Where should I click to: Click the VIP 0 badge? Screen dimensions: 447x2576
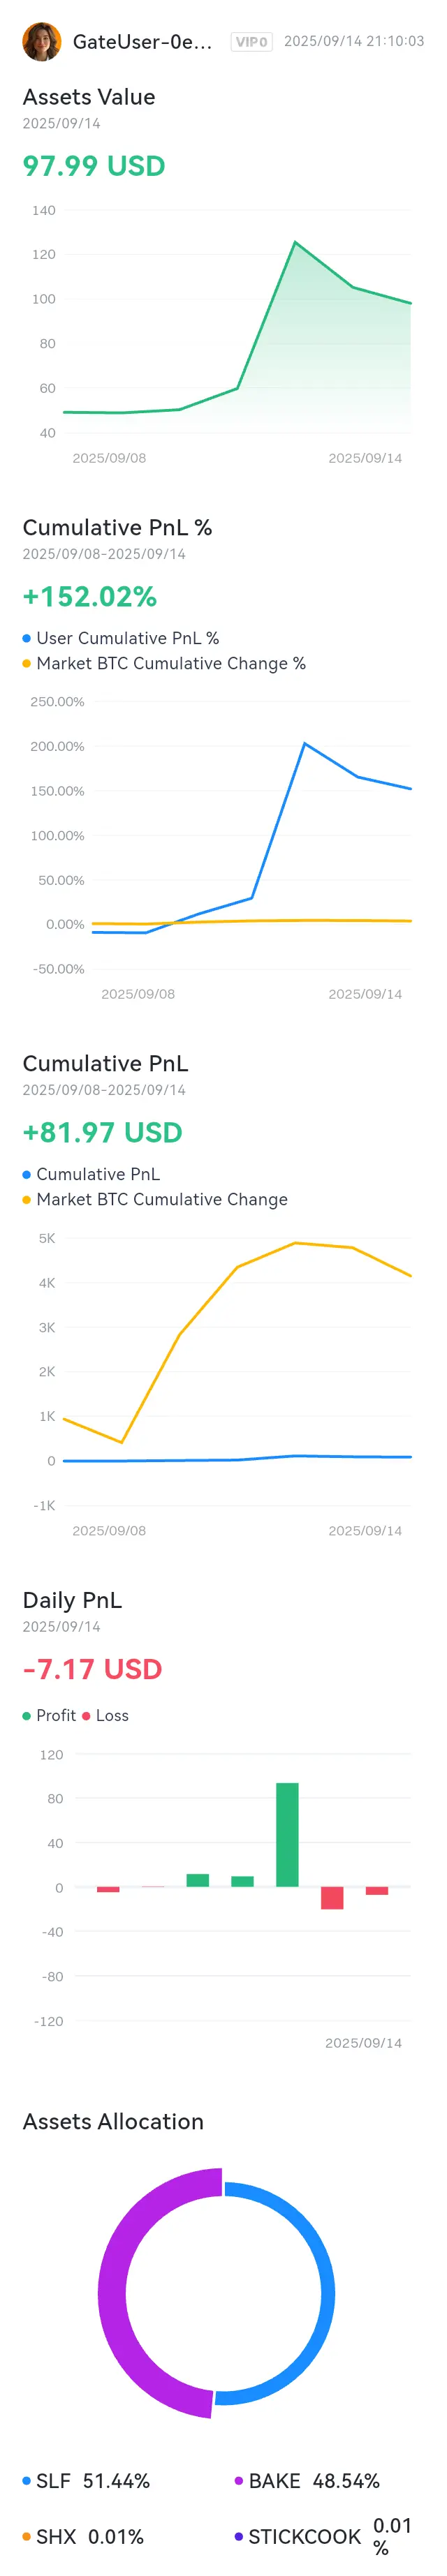click(x=251, y=42)
